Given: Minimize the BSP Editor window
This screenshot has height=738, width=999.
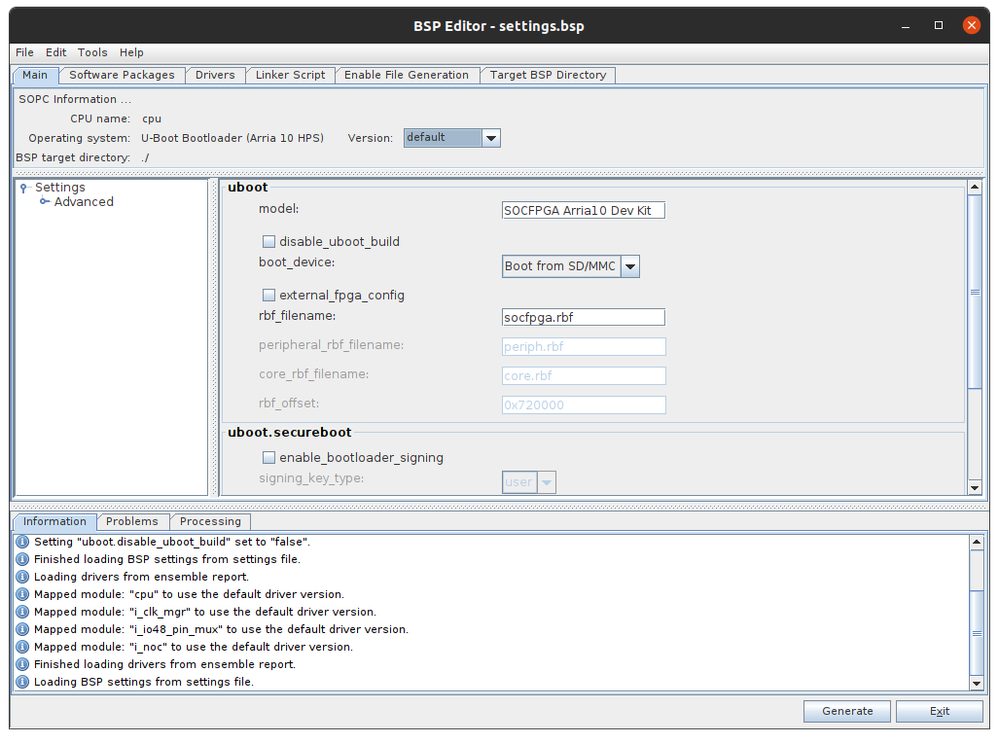Looking at the screenshot, I should 905,26.
